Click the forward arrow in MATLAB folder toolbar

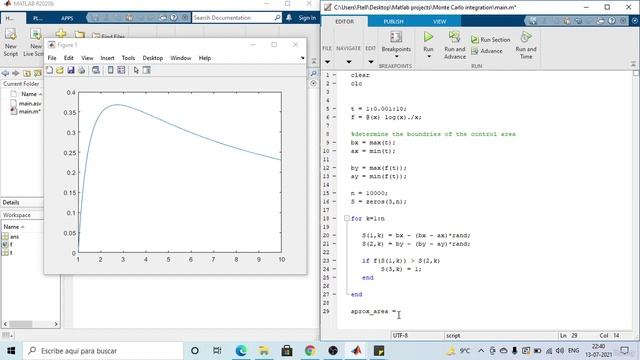click(16, 73)
